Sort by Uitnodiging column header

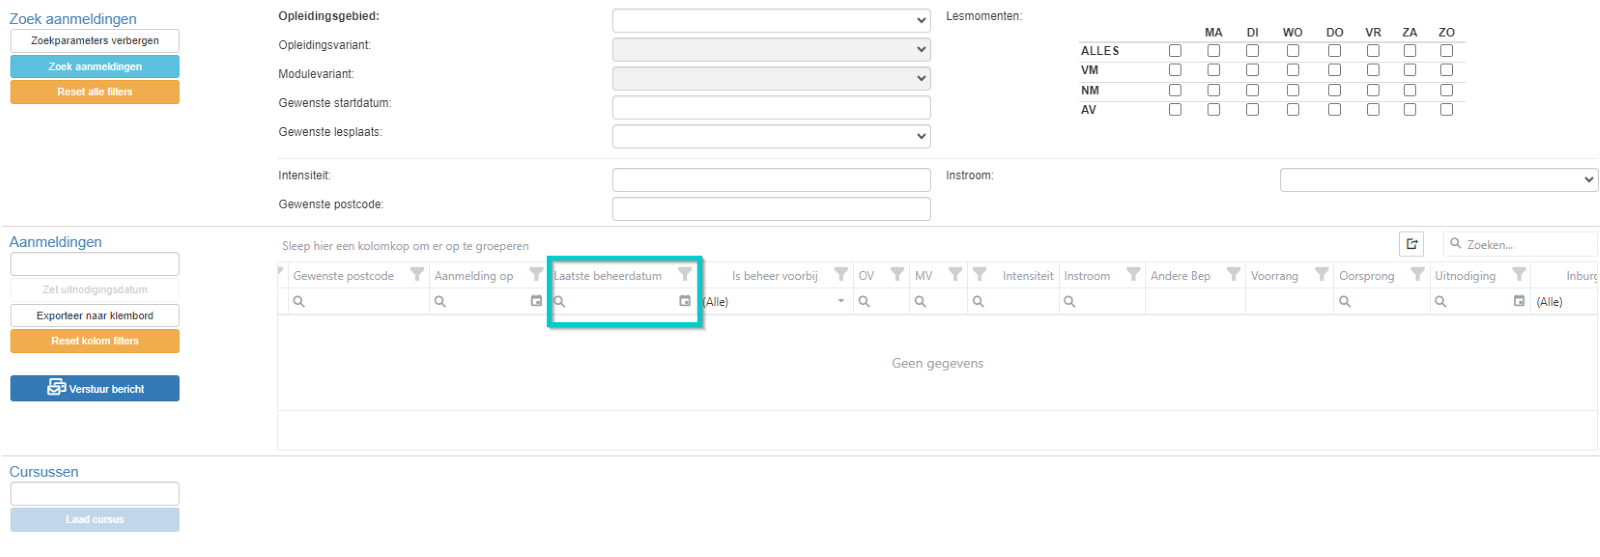(1465, 276)
